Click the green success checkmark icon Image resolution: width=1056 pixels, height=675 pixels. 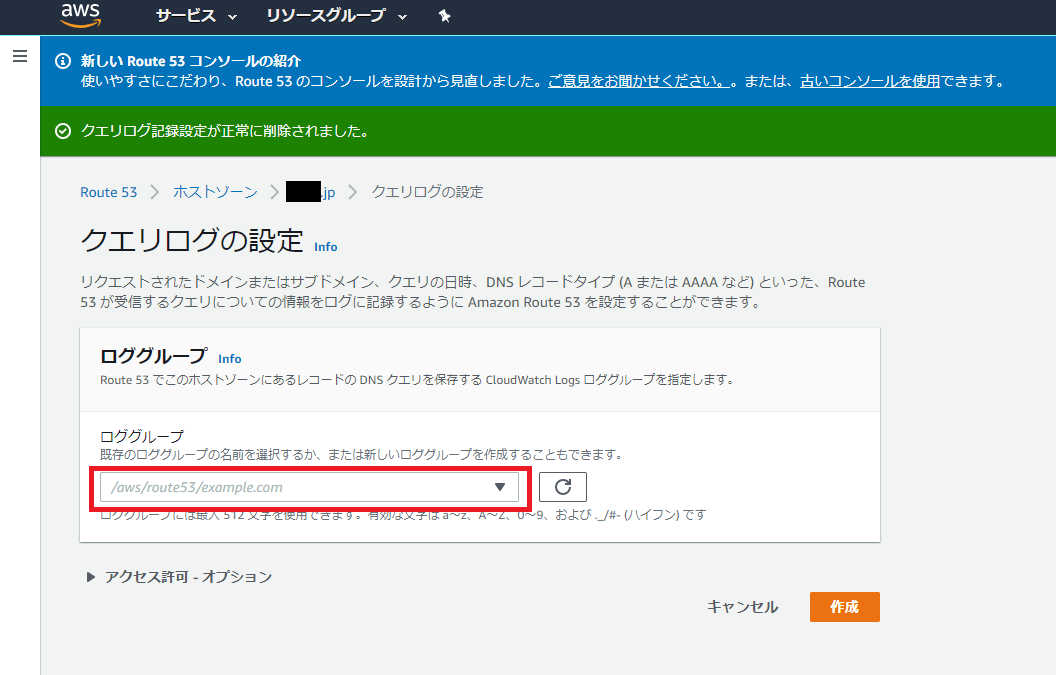coord(65,129)
